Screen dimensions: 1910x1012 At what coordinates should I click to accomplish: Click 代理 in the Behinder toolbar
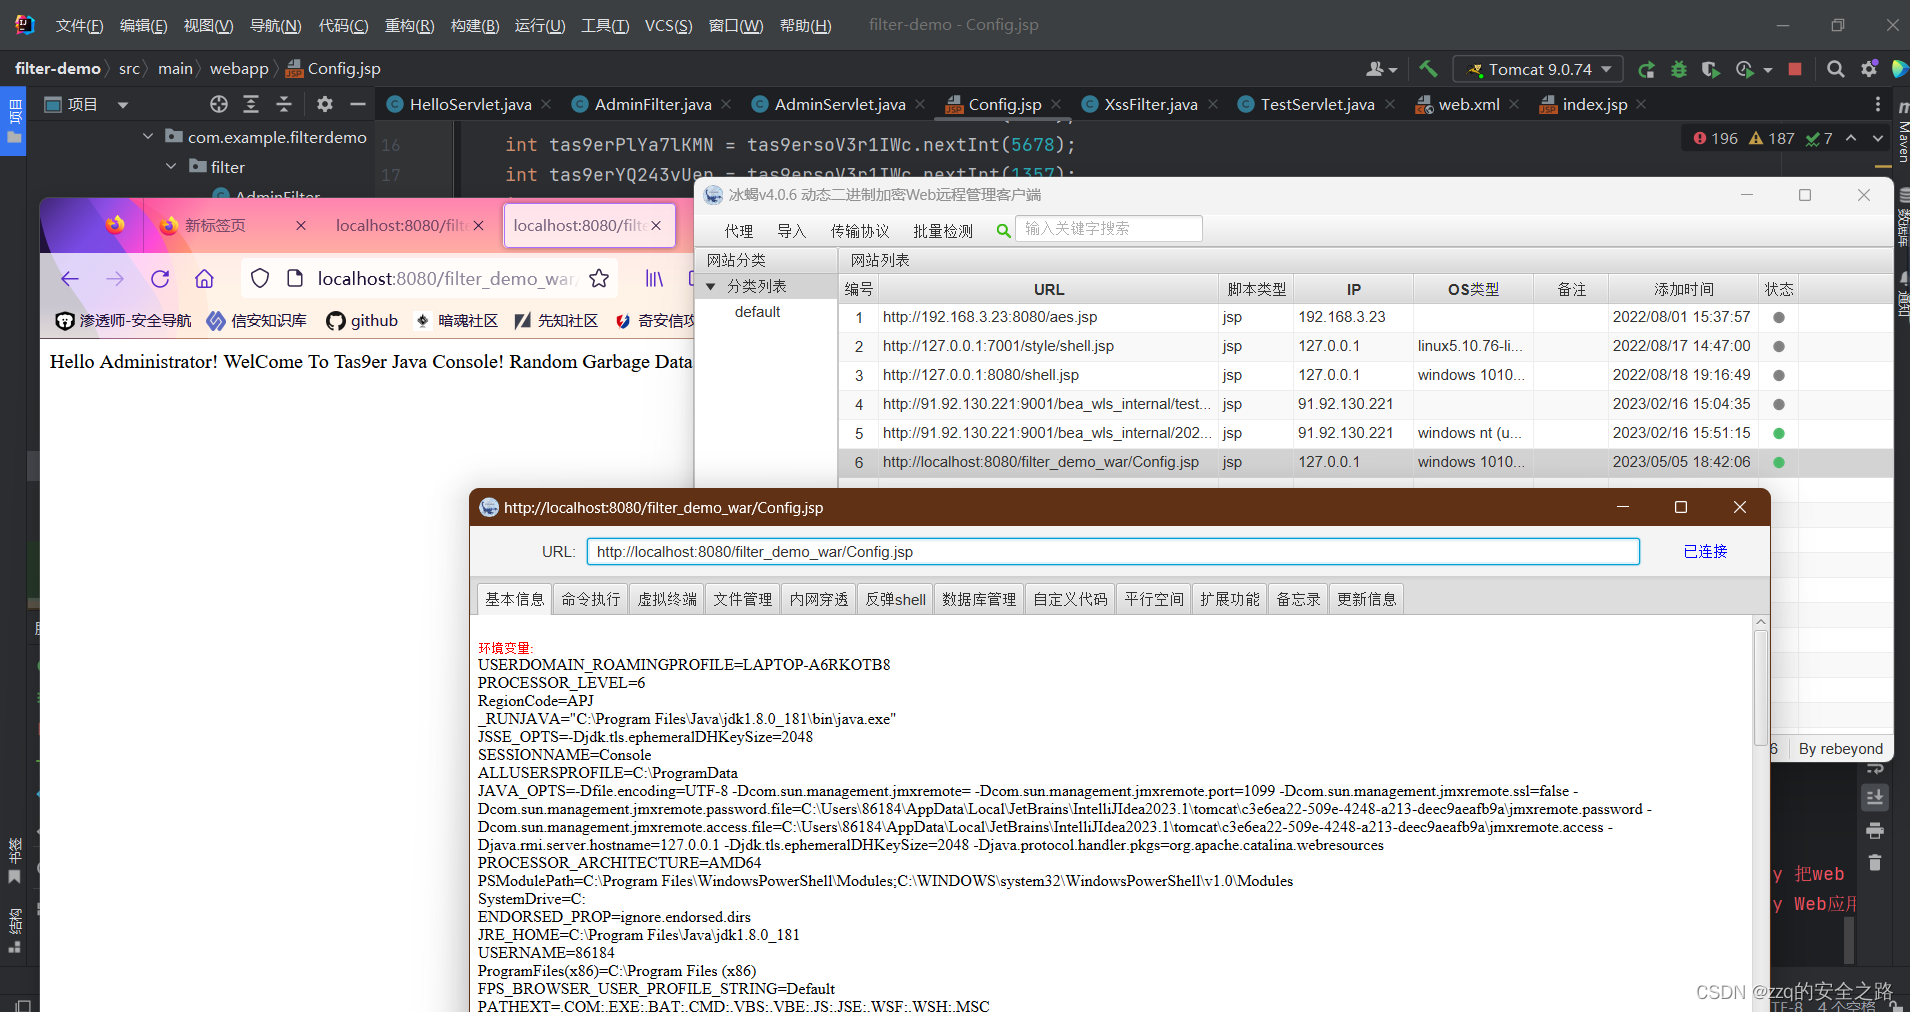point(739,231)
